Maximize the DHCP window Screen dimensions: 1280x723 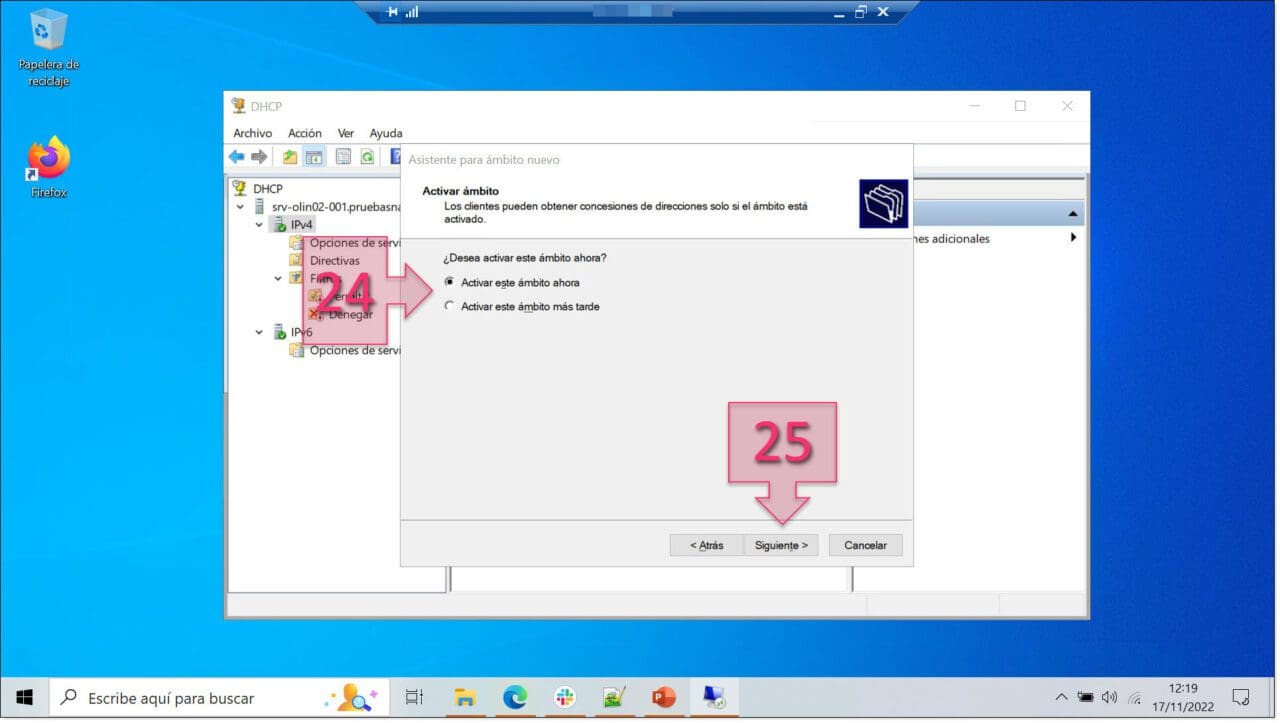[1020, 106]
